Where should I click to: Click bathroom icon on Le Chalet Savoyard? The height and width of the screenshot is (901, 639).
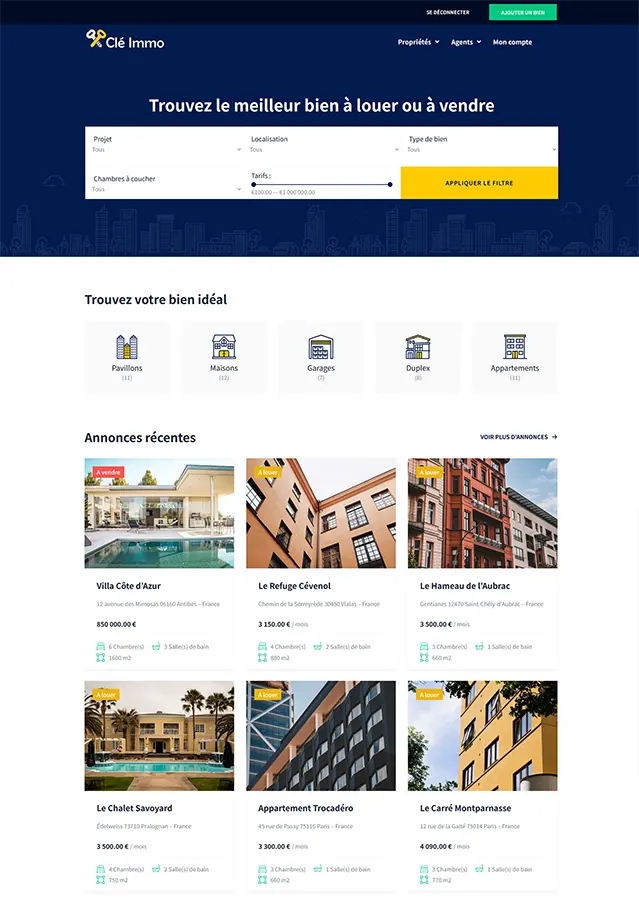tap(156, 869)
